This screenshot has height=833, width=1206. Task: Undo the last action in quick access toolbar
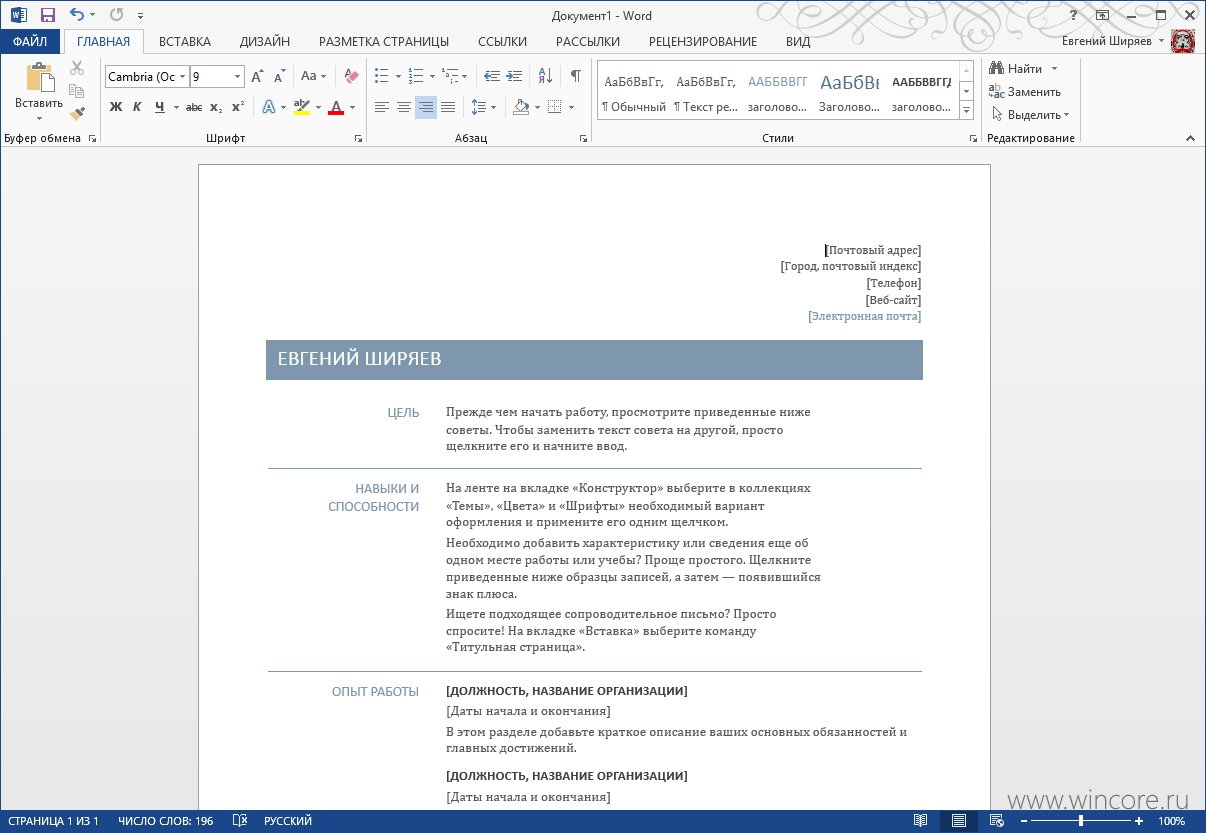pyautogui.click(x=76, y=15)
